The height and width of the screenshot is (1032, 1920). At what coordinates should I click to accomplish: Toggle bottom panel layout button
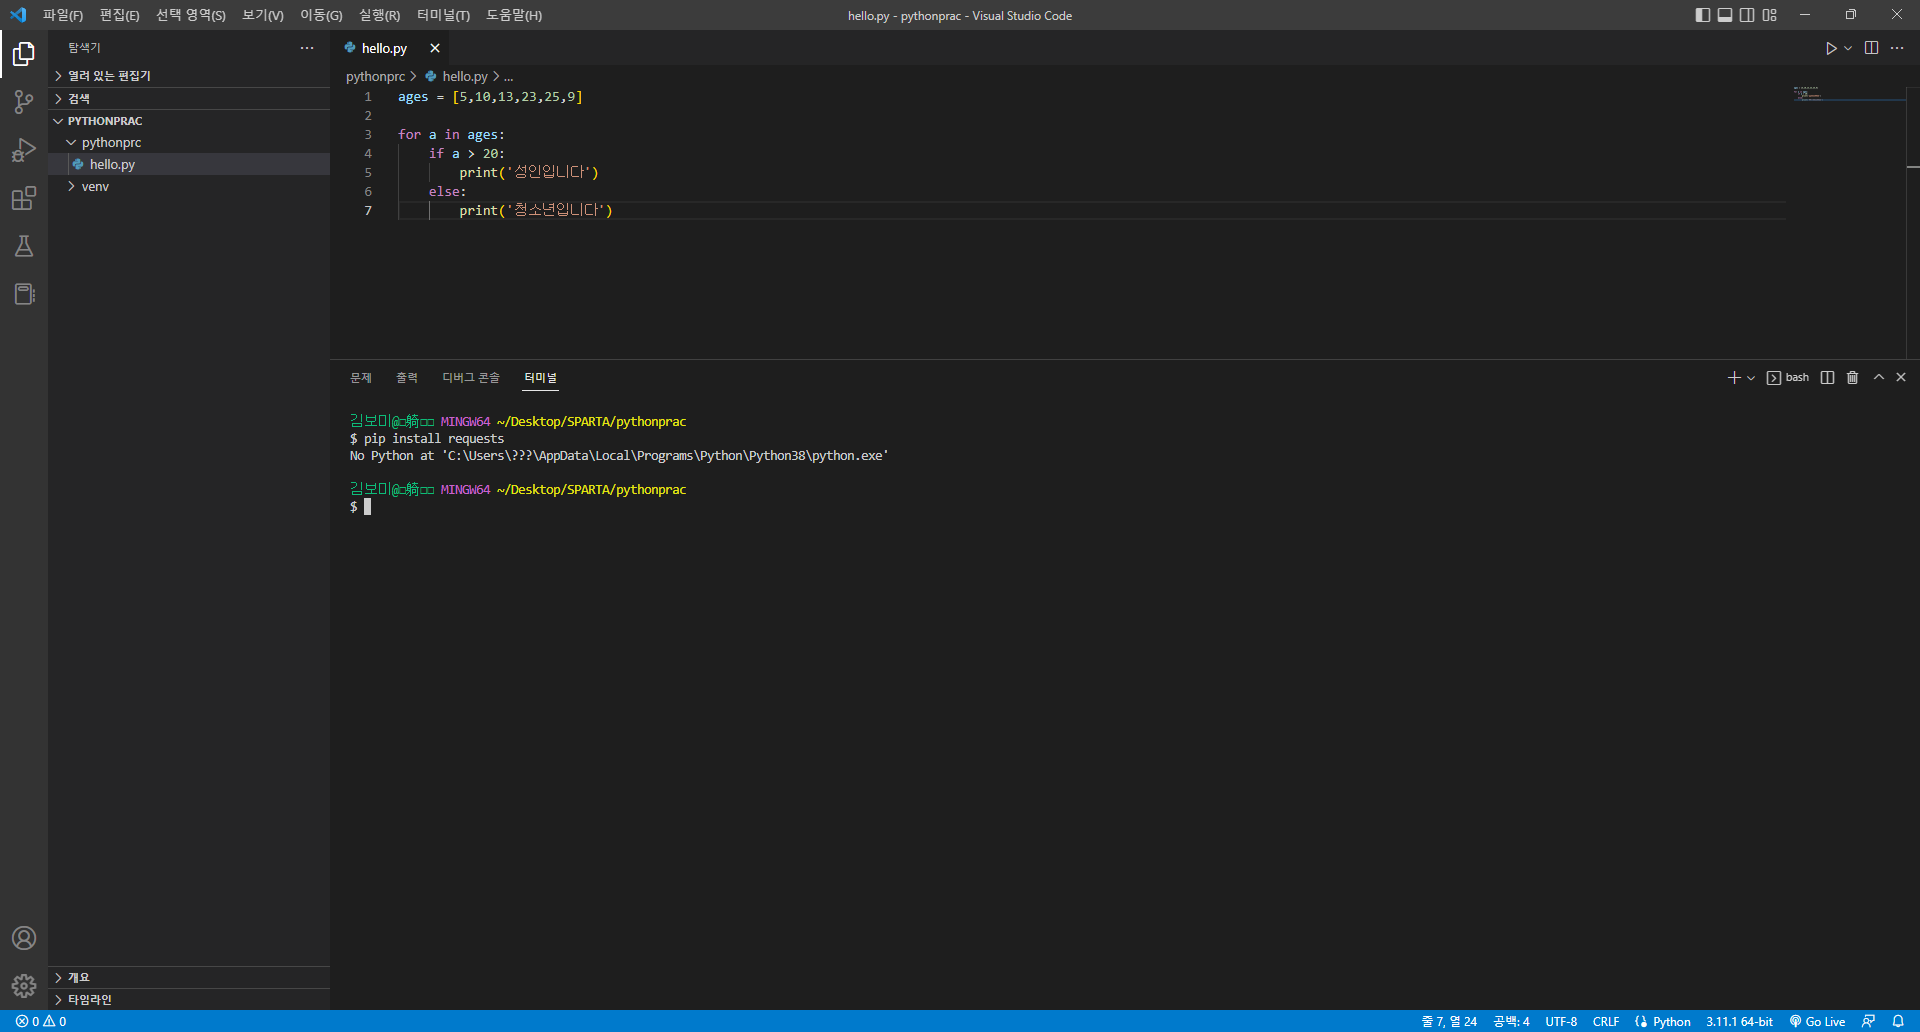(x=1725, y=15)
